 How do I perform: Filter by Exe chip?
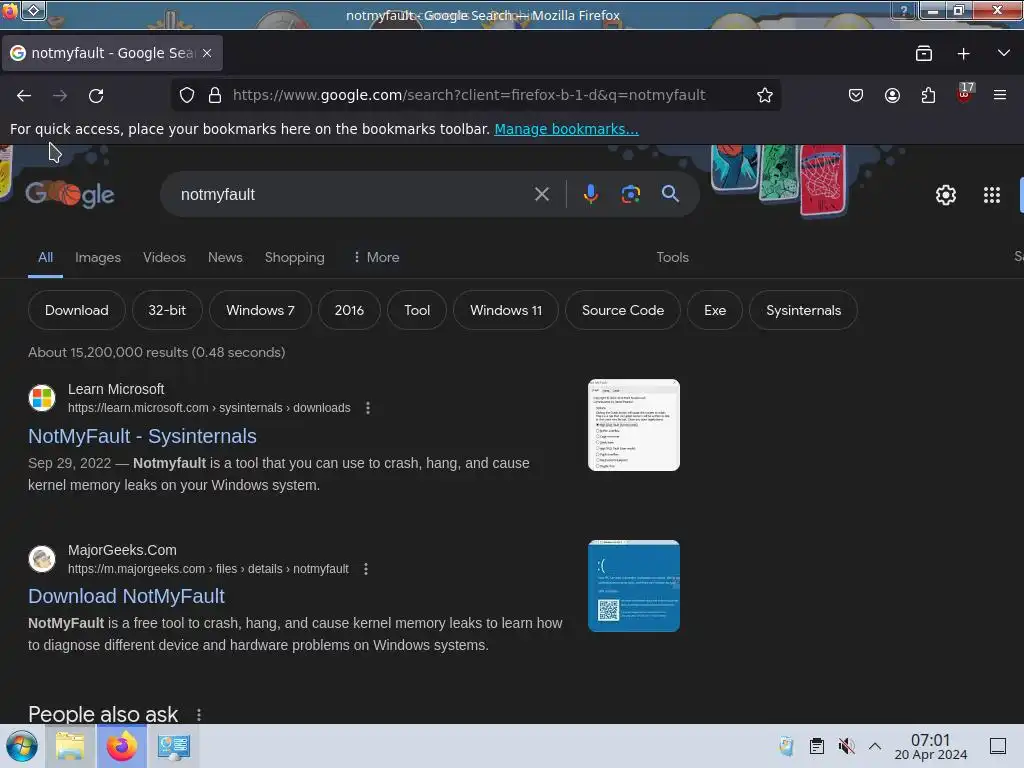pyautogui.click(x=714, y=310)
